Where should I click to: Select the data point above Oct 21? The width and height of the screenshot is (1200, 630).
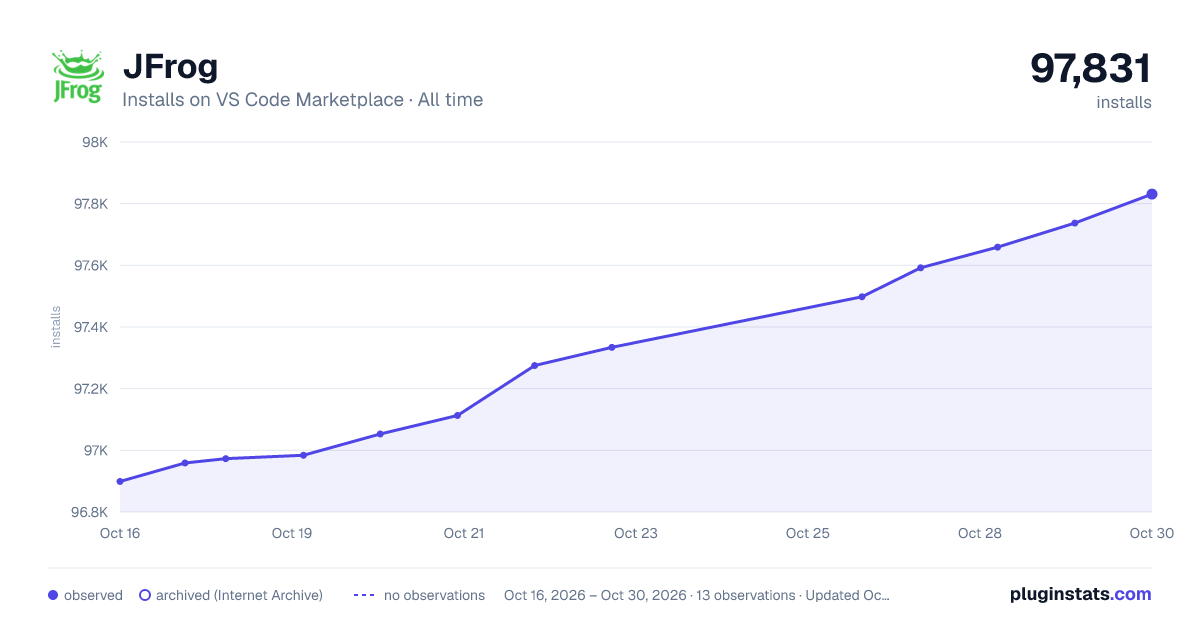tap(457, 415)
